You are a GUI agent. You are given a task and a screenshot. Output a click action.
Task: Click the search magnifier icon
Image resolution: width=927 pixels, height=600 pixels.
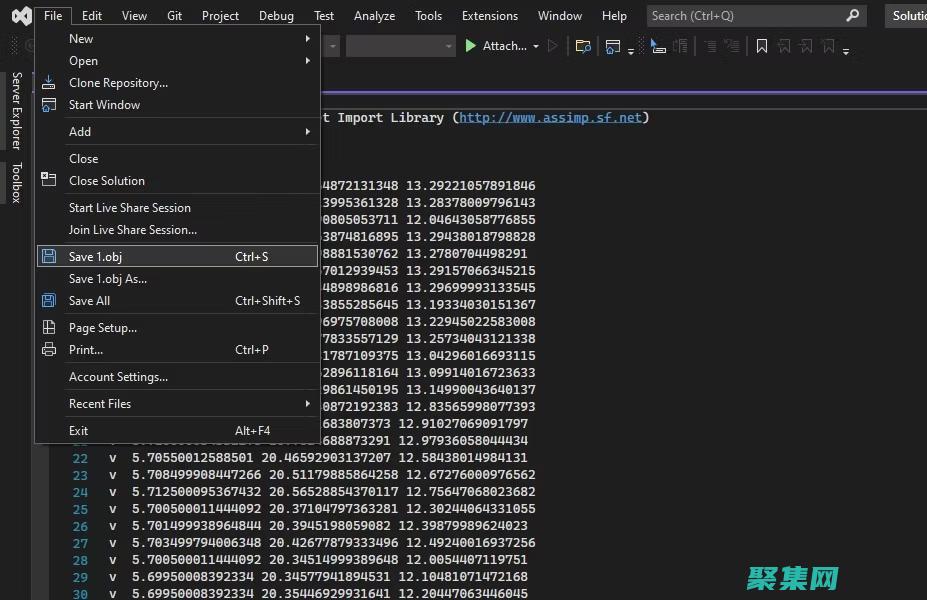point(852,16)
